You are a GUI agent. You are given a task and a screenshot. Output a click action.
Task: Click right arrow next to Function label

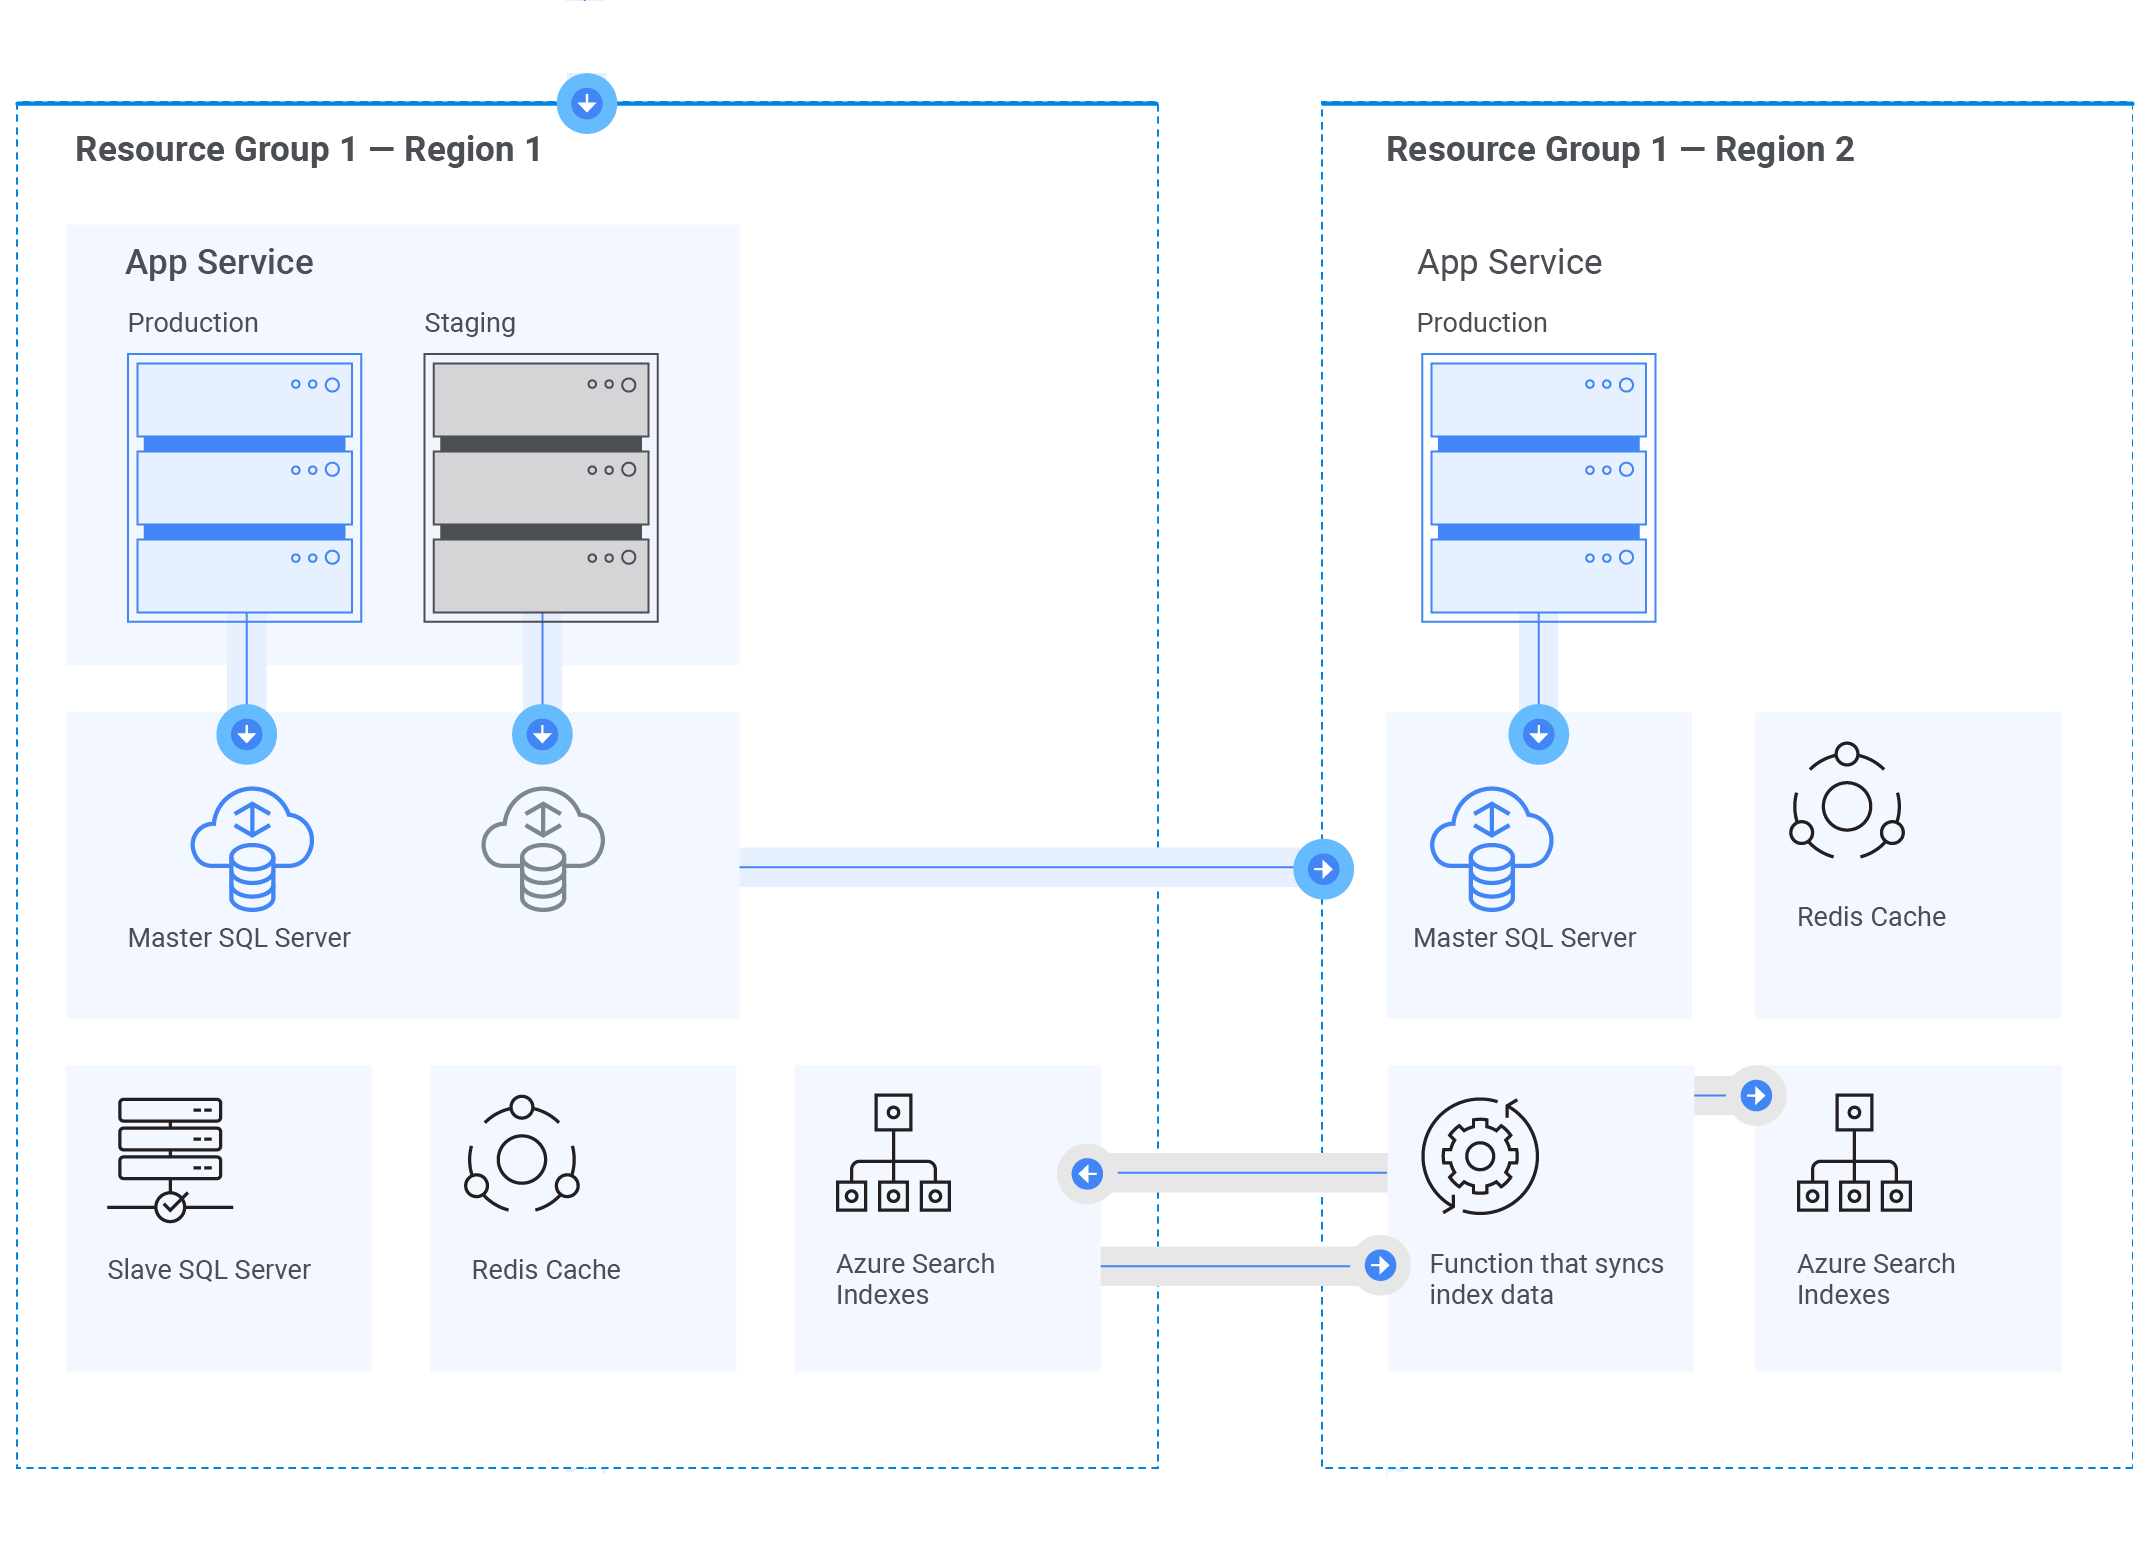coord(1380,1265)
